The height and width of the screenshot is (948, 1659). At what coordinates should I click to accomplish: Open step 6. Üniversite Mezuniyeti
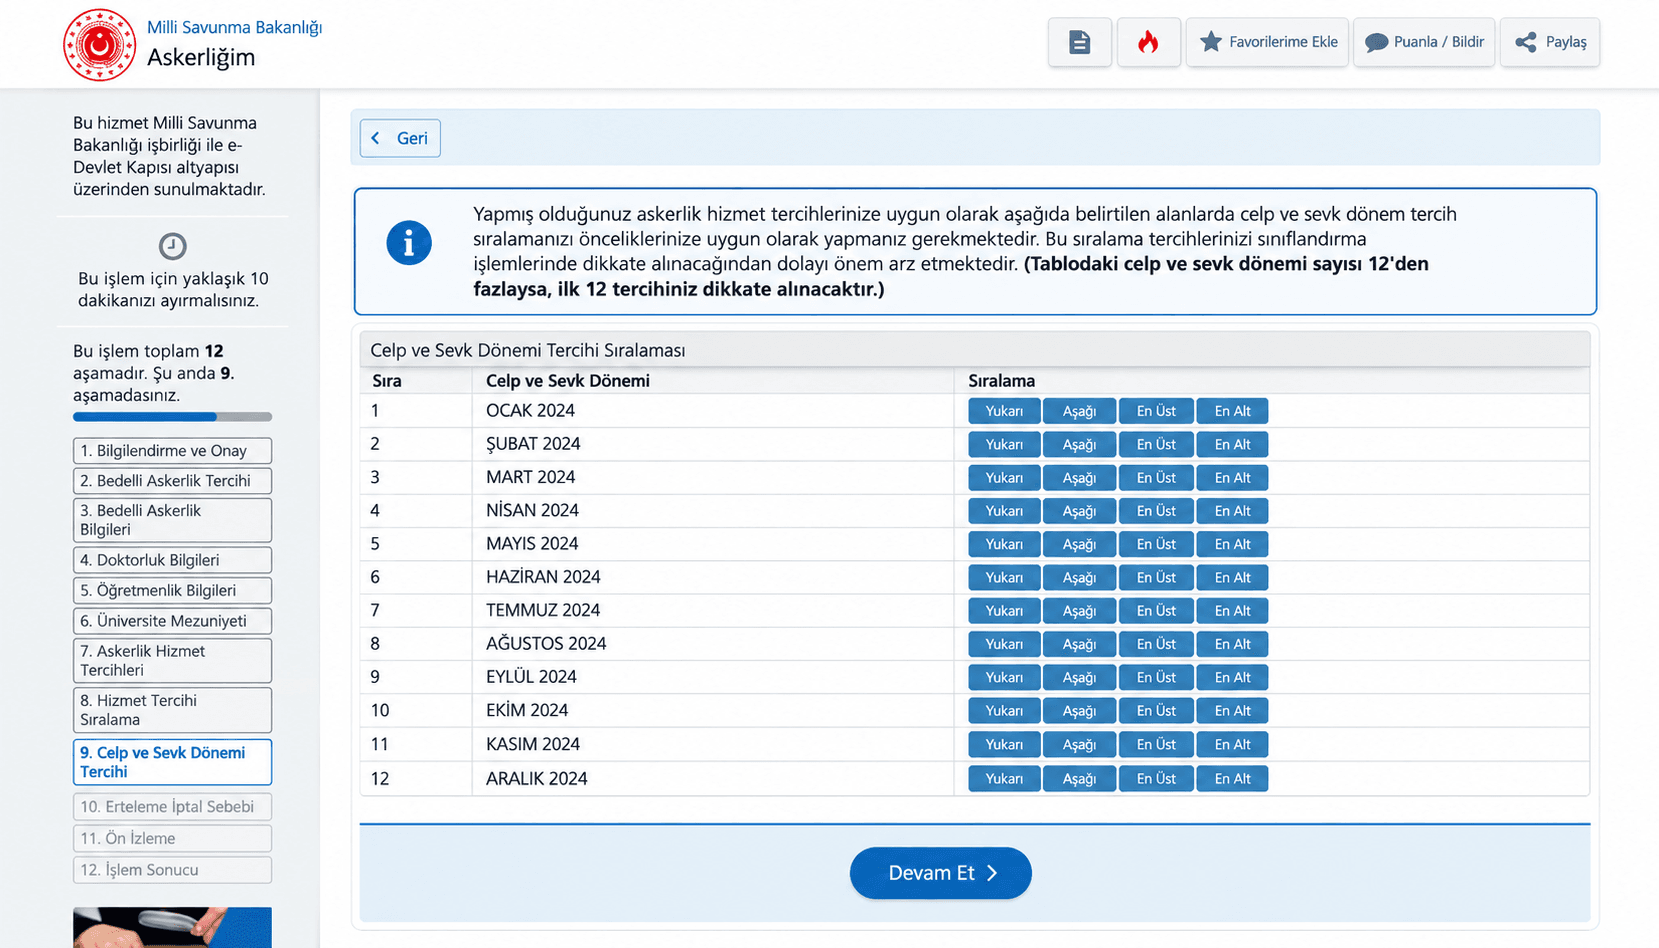172,621
